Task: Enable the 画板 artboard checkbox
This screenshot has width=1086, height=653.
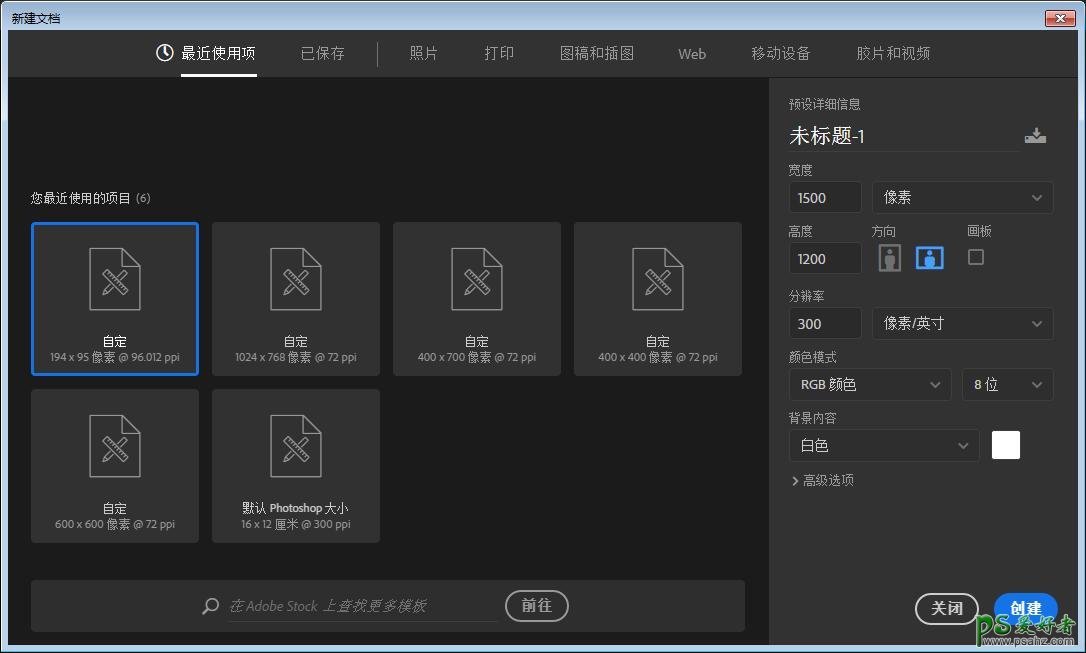Action: (976, 257)
